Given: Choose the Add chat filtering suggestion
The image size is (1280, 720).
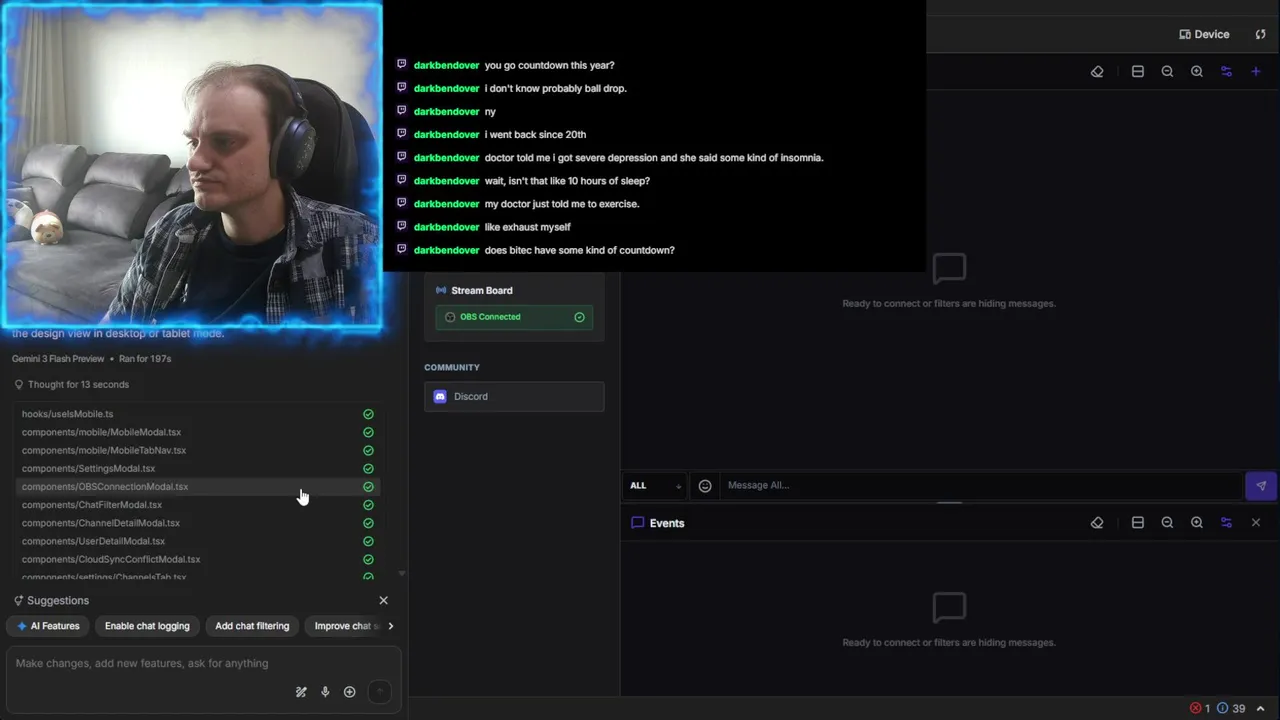Looking at the screenshot, I should point(252,626).
